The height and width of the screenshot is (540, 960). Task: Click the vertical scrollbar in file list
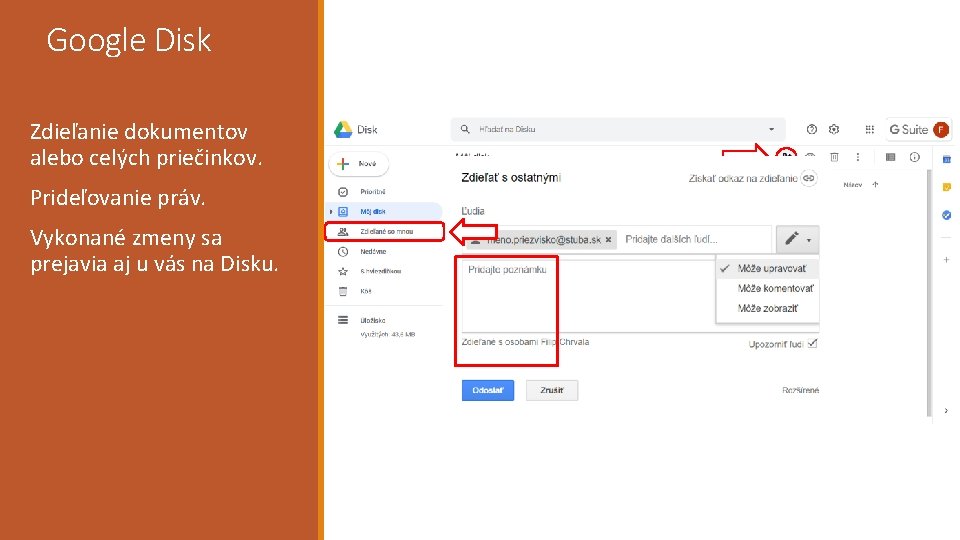tap(929, 293)
